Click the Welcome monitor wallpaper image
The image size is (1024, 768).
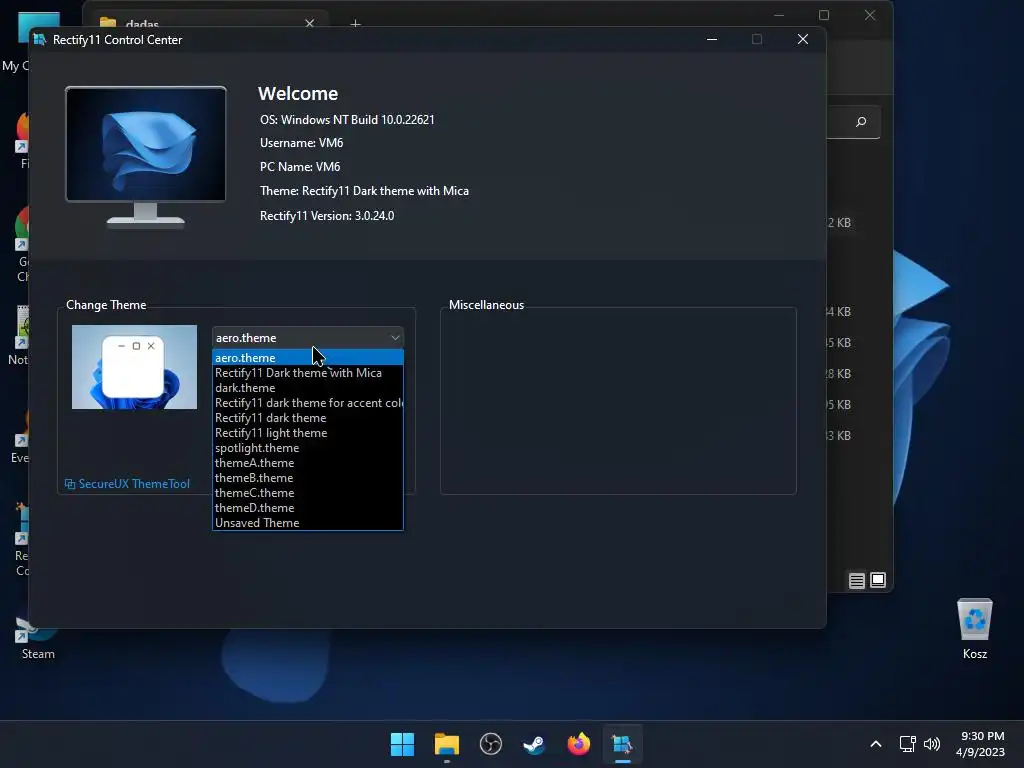(x=146, y=144)
